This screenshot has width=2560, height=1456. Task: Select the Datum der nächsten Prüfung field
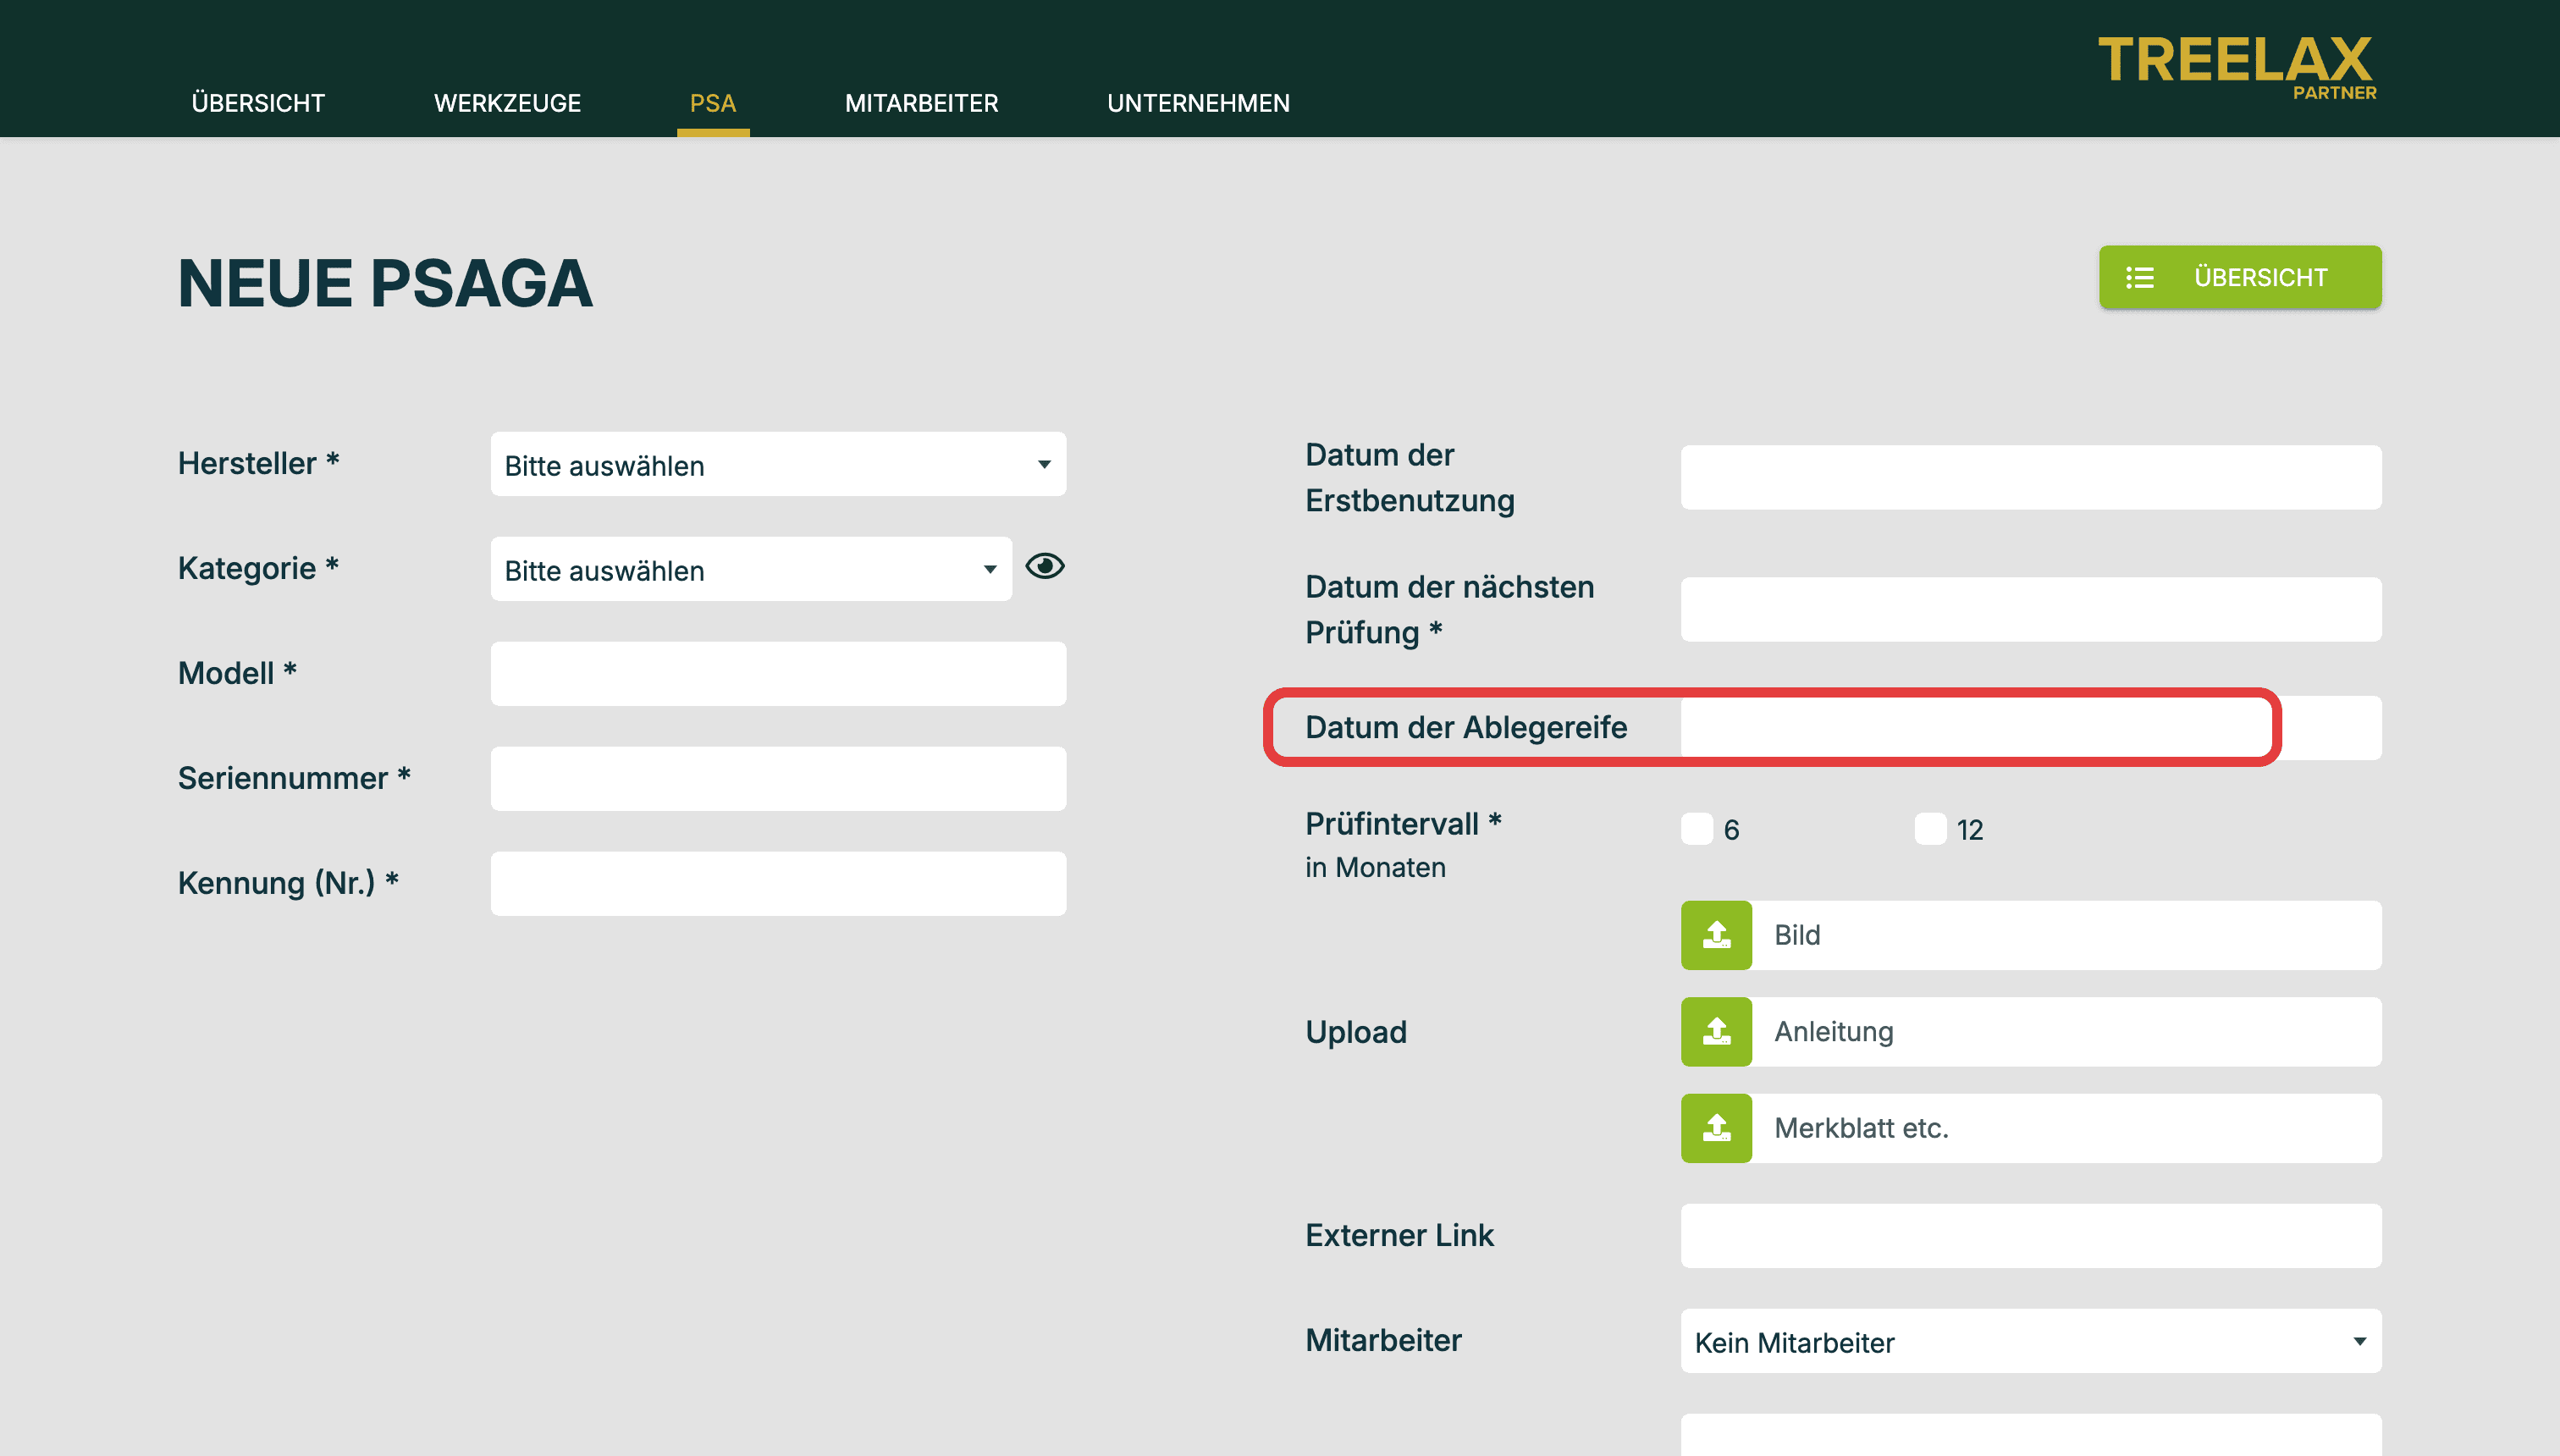point(2031,610)
